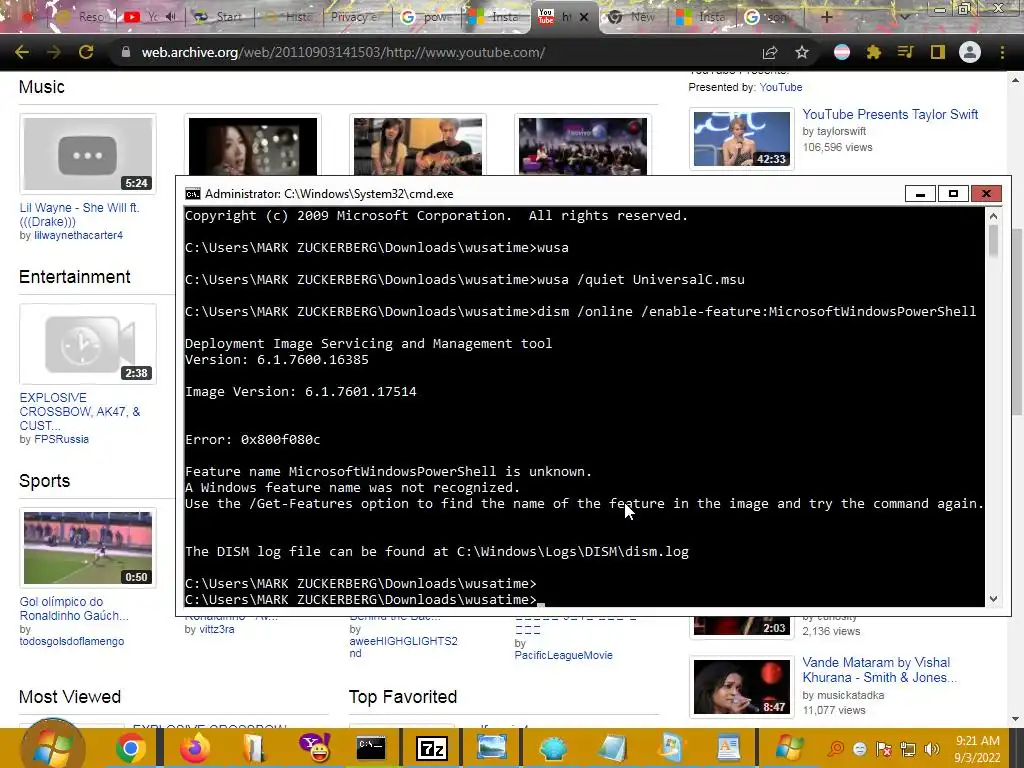
Task: Open the tab search dropdown arrow
Action: pyautogui.click(x=904, y=17)
